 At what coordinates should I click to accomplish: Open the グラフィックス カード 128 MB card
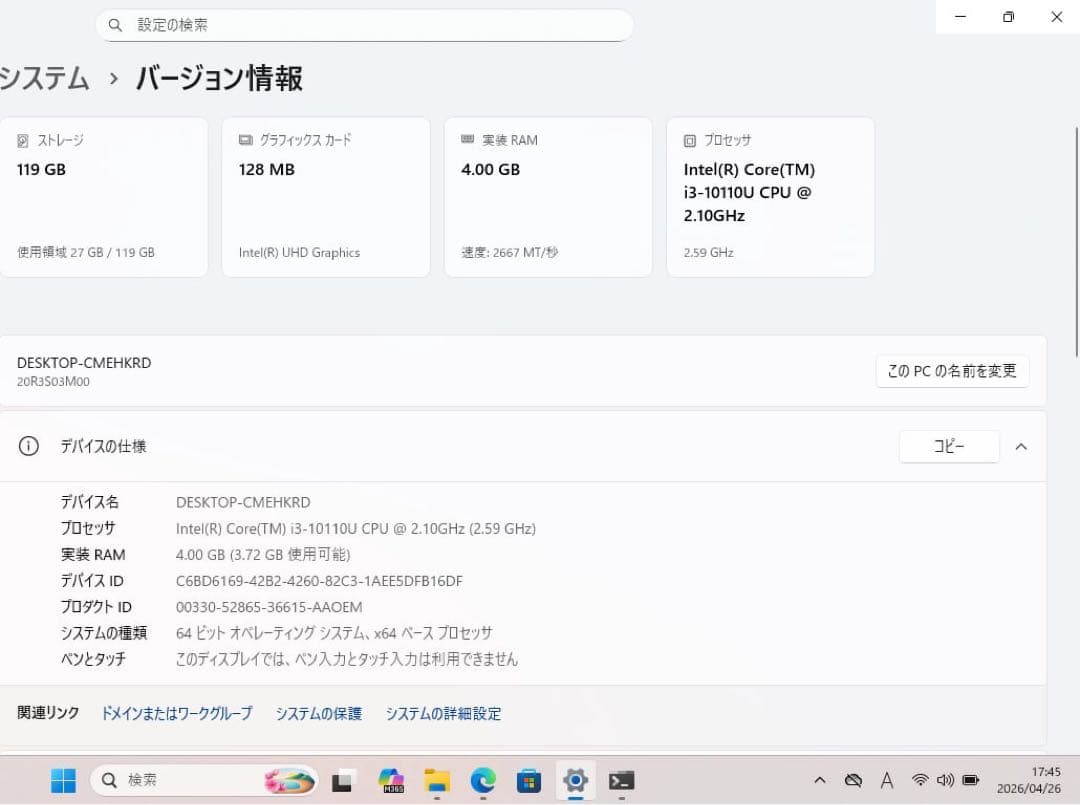click(x=326, y=197)
